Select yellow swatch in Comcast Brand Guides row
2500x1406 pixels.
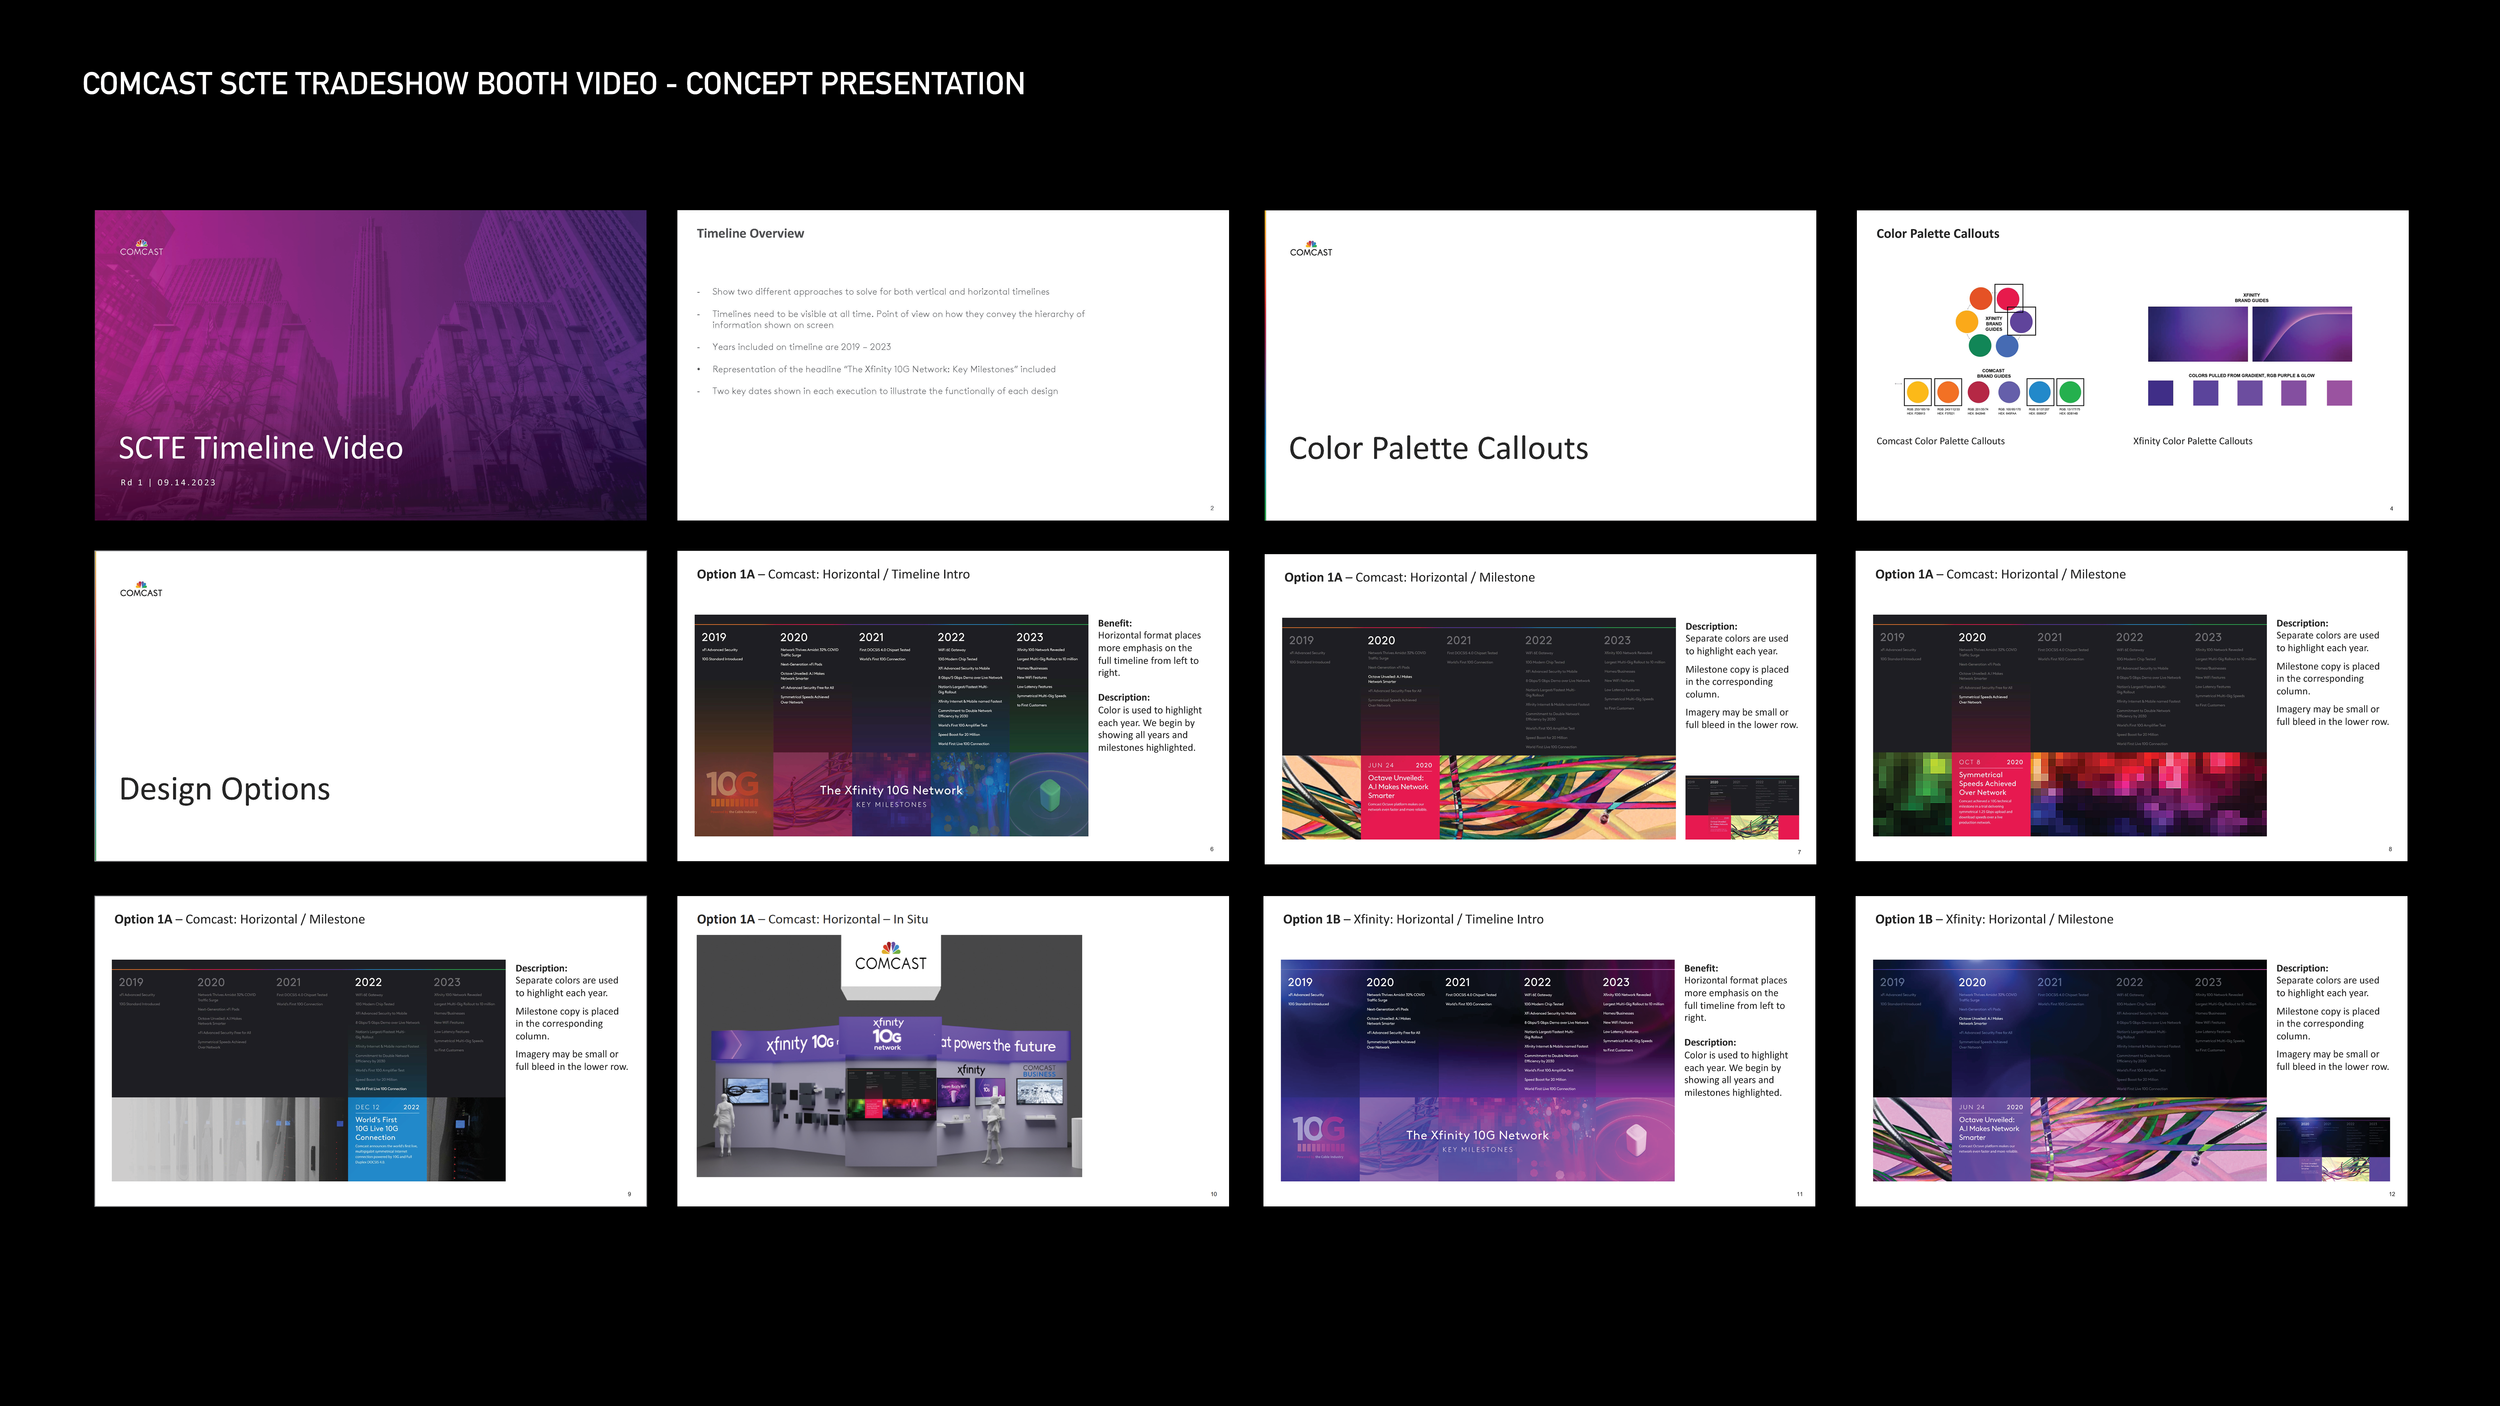[x=1918, y=392]
